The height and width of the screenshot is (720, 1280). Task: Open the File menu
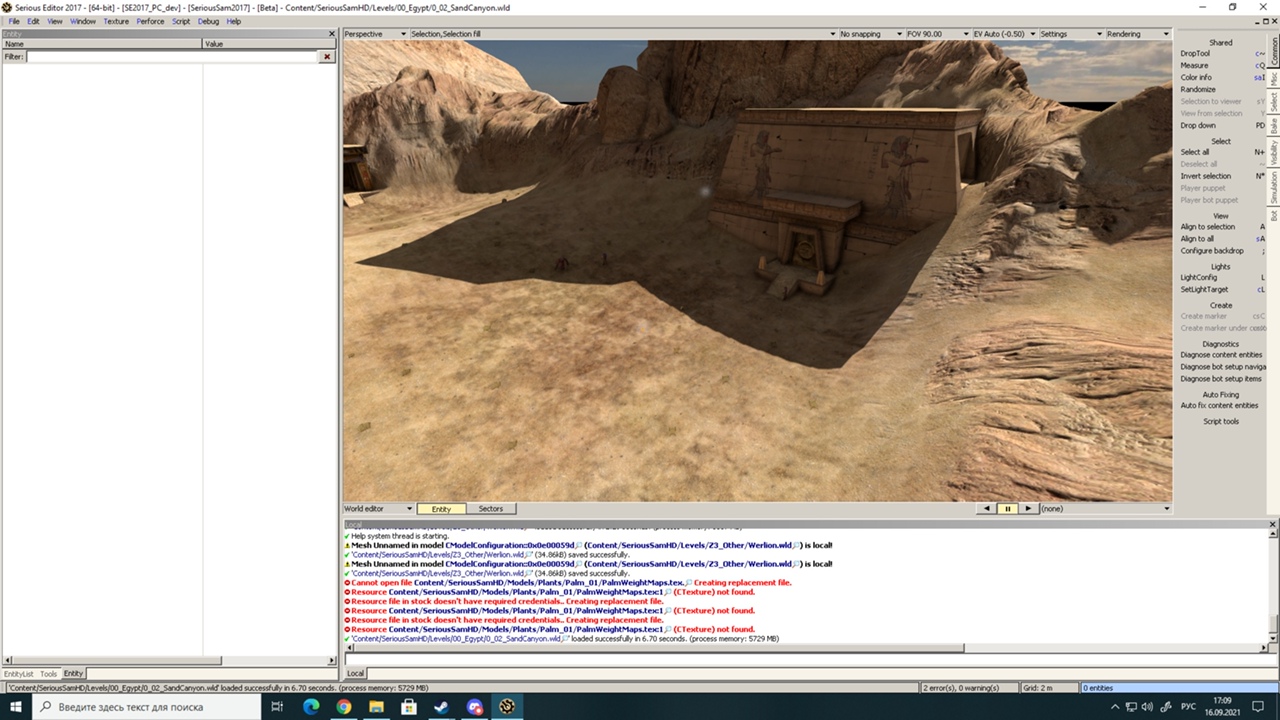coord(14,21)
